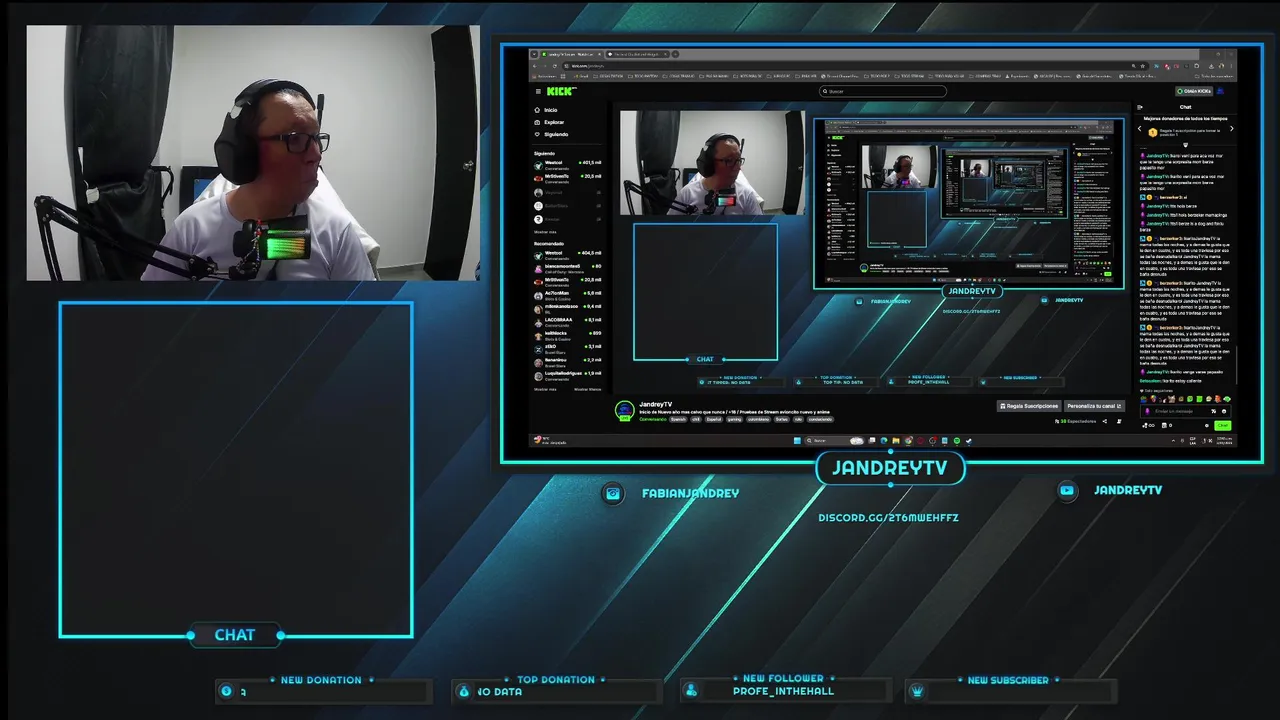Send message with green Chat button
The width and height of the screenshot is (1280, 720).
click(x=1223, y=425)
